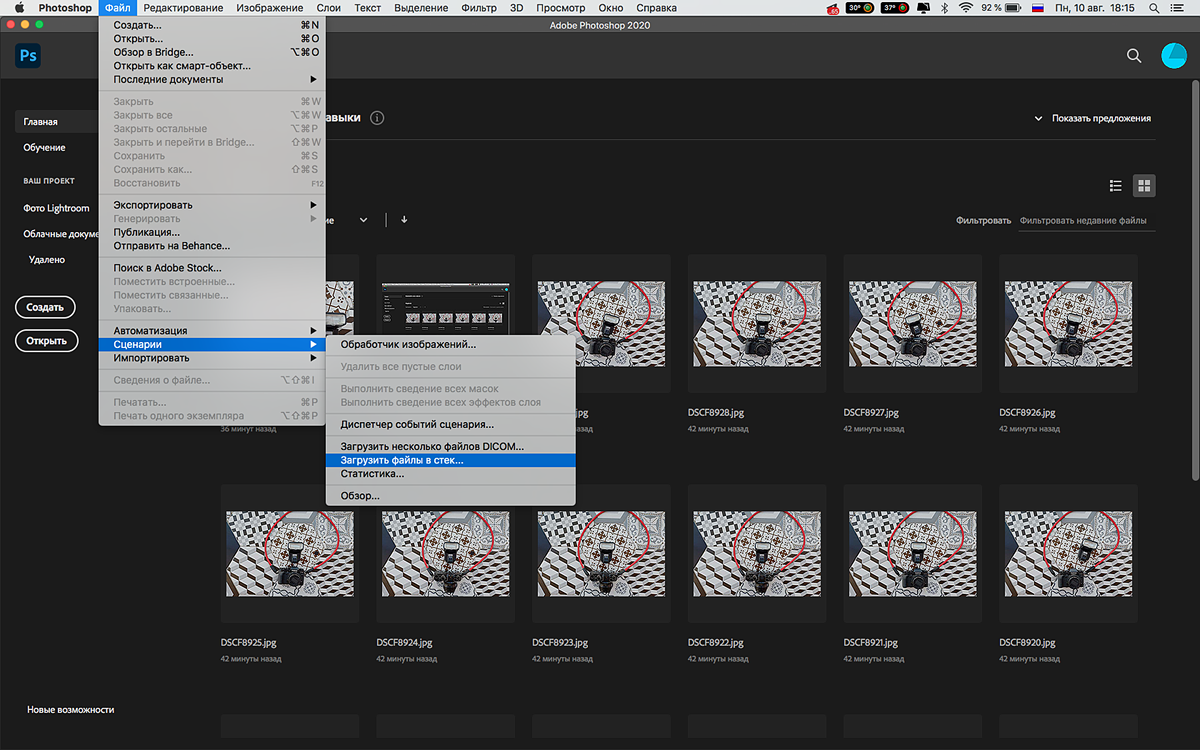Click the Photoshop Ps home logo
Viewport: 1200px width, 750px height.
(x=28, y=56)
